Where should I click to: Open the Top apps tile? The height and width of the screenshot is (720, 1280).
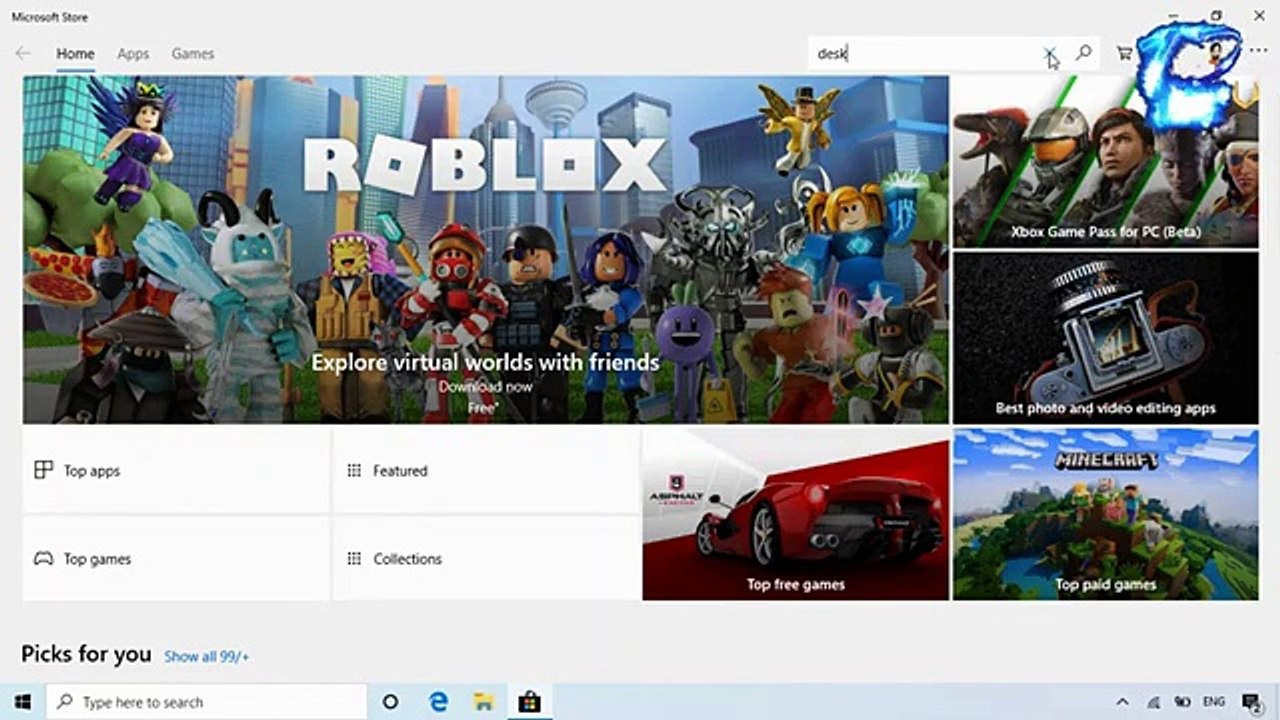click(x=176, y=471)
